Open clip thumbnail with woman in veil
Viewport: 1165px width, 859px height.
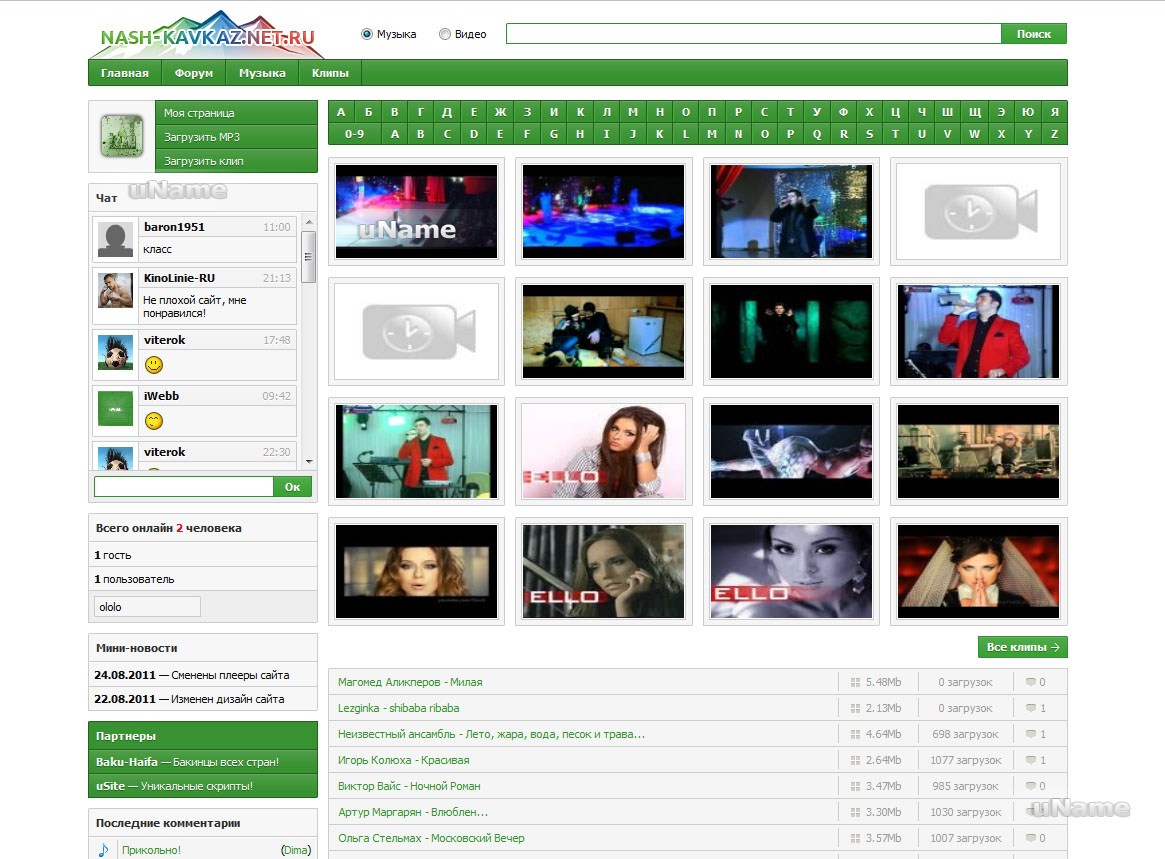[979, 571]
